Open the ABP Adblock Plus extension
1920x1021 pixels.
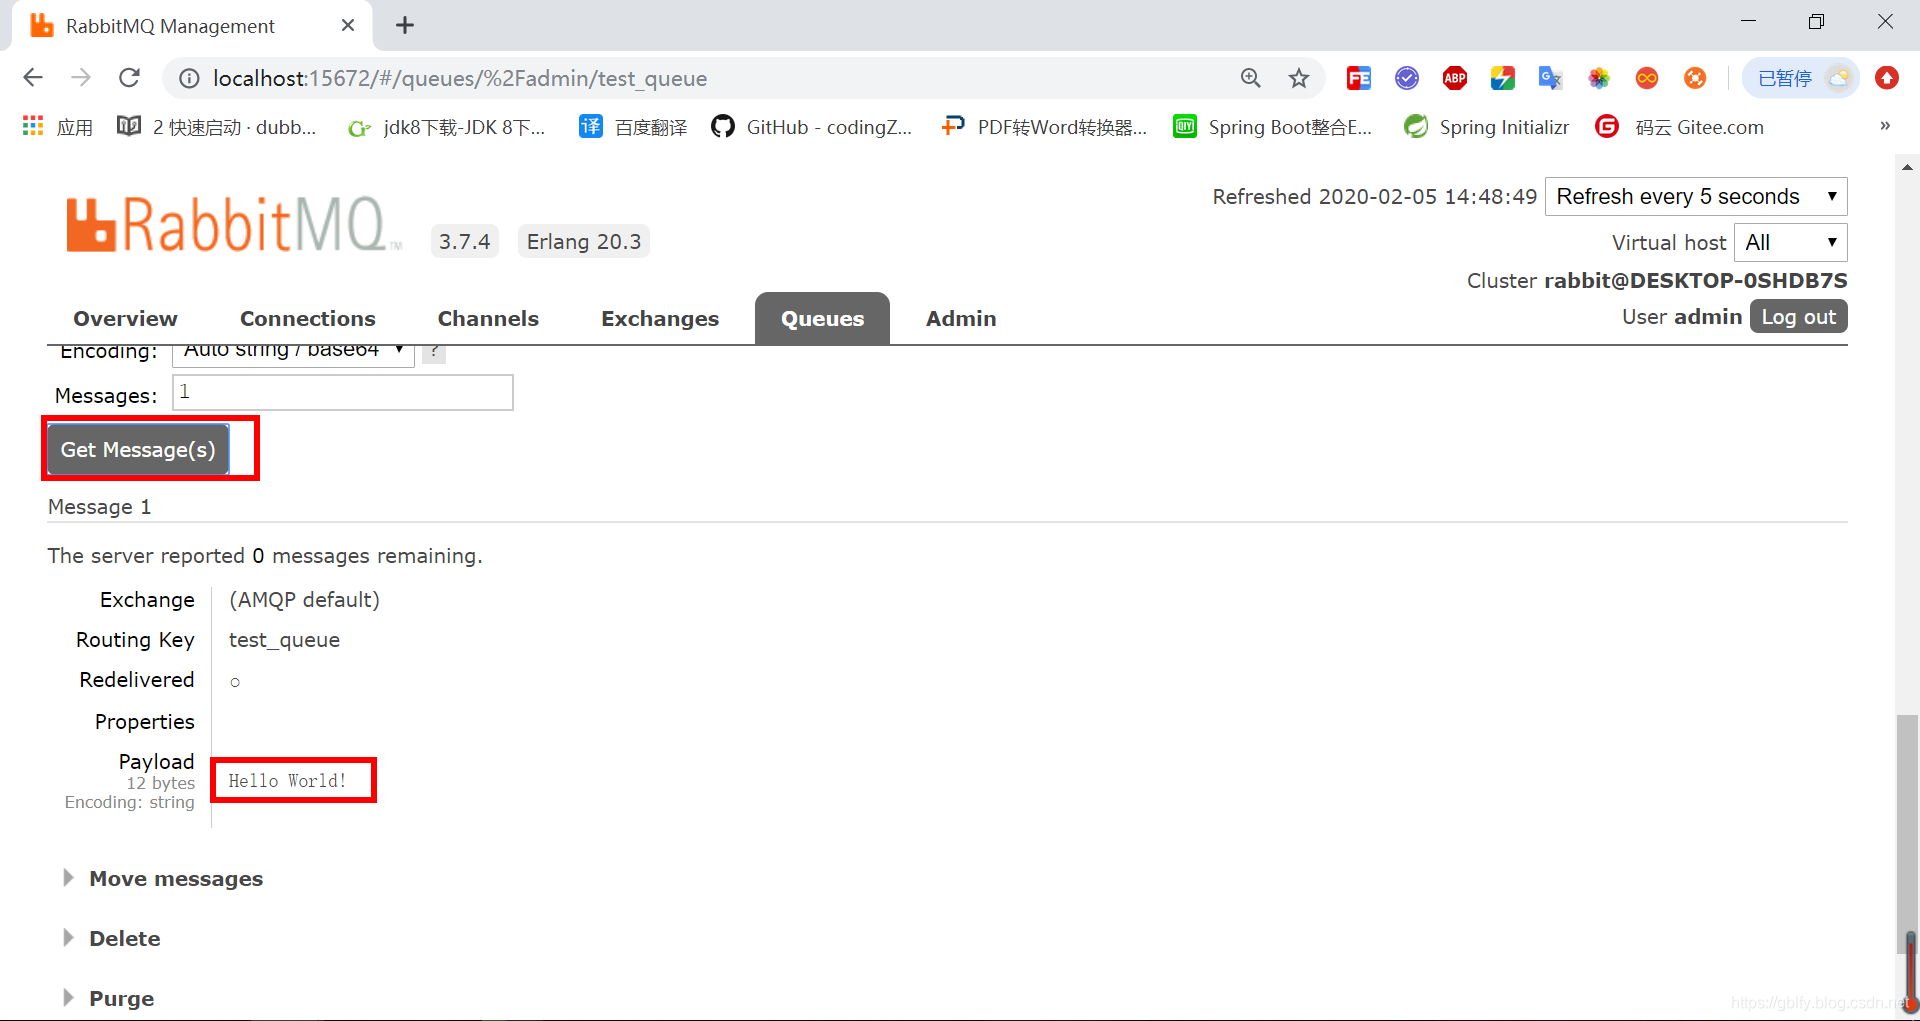point(1454,78)
